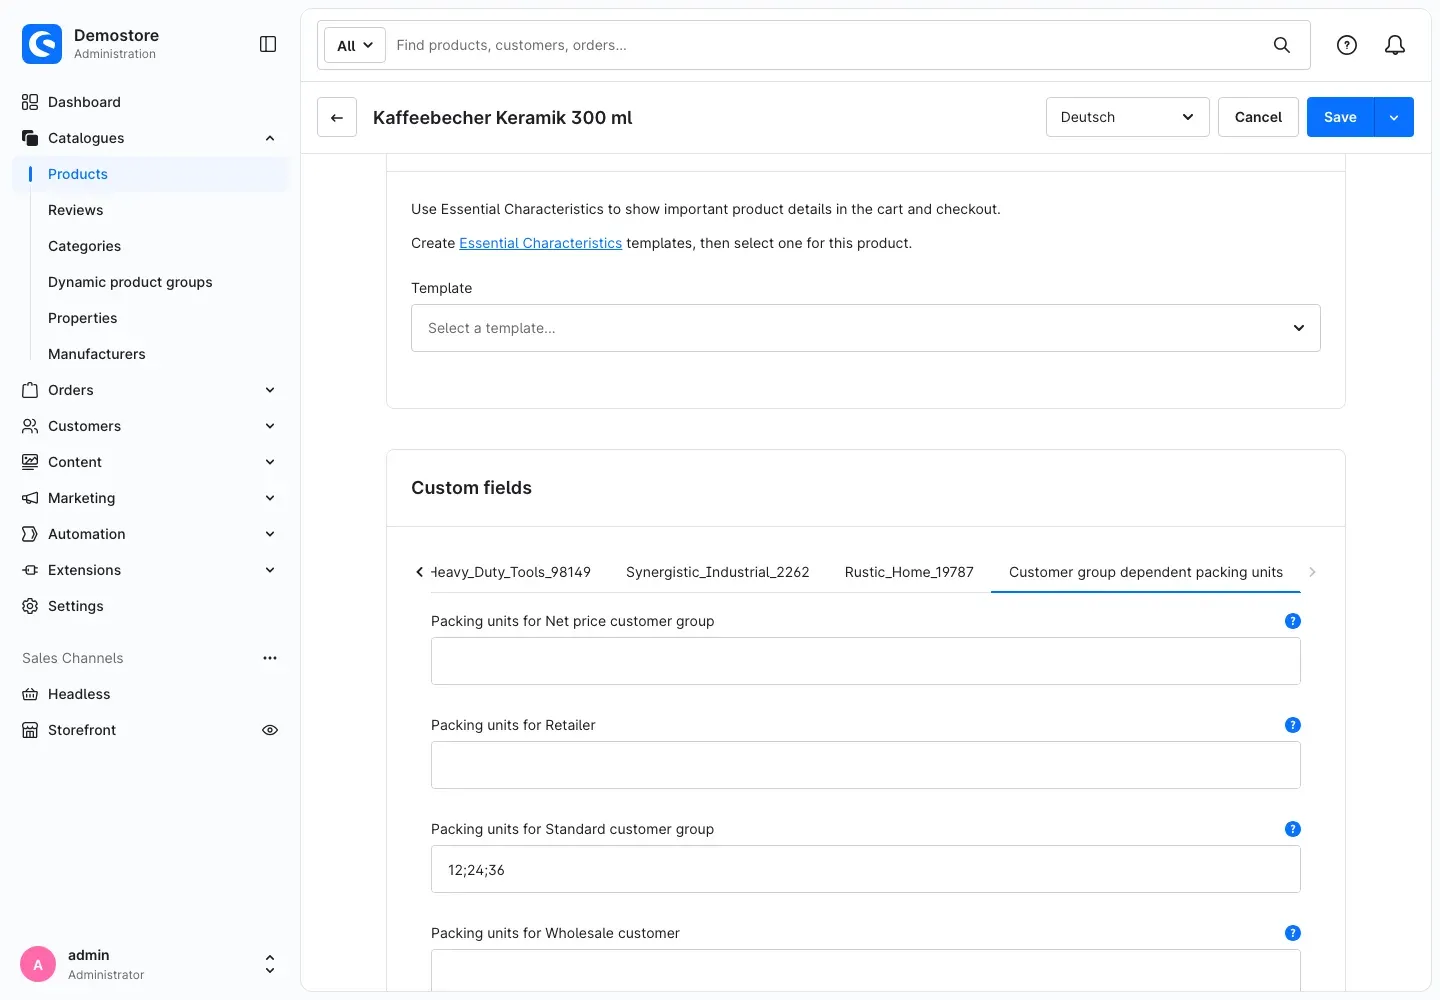Switch to Rustic_Home_19787 tab
The width and height of the screenshot is (1440, 1000).
pyautogui.click(x=909, y=572)
